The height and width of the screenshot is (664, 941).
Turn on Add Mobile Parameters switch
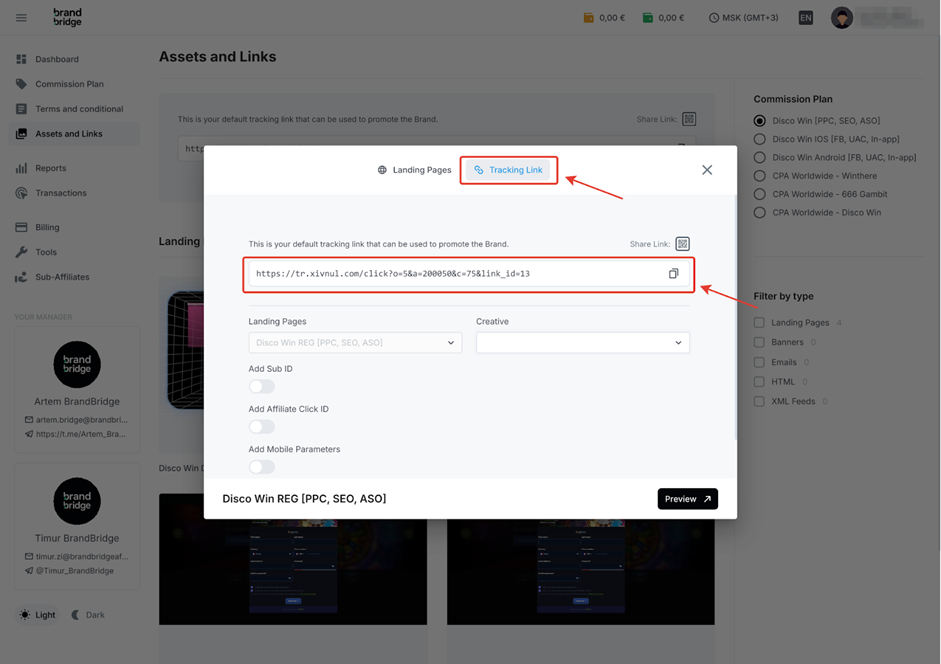click(262, 467)
